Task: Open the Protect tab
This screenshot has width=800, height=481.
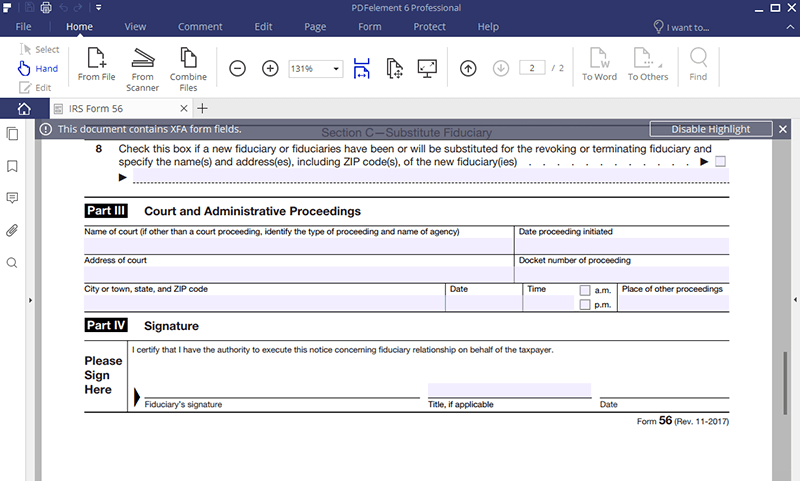Action: click(x=429, y=27)
